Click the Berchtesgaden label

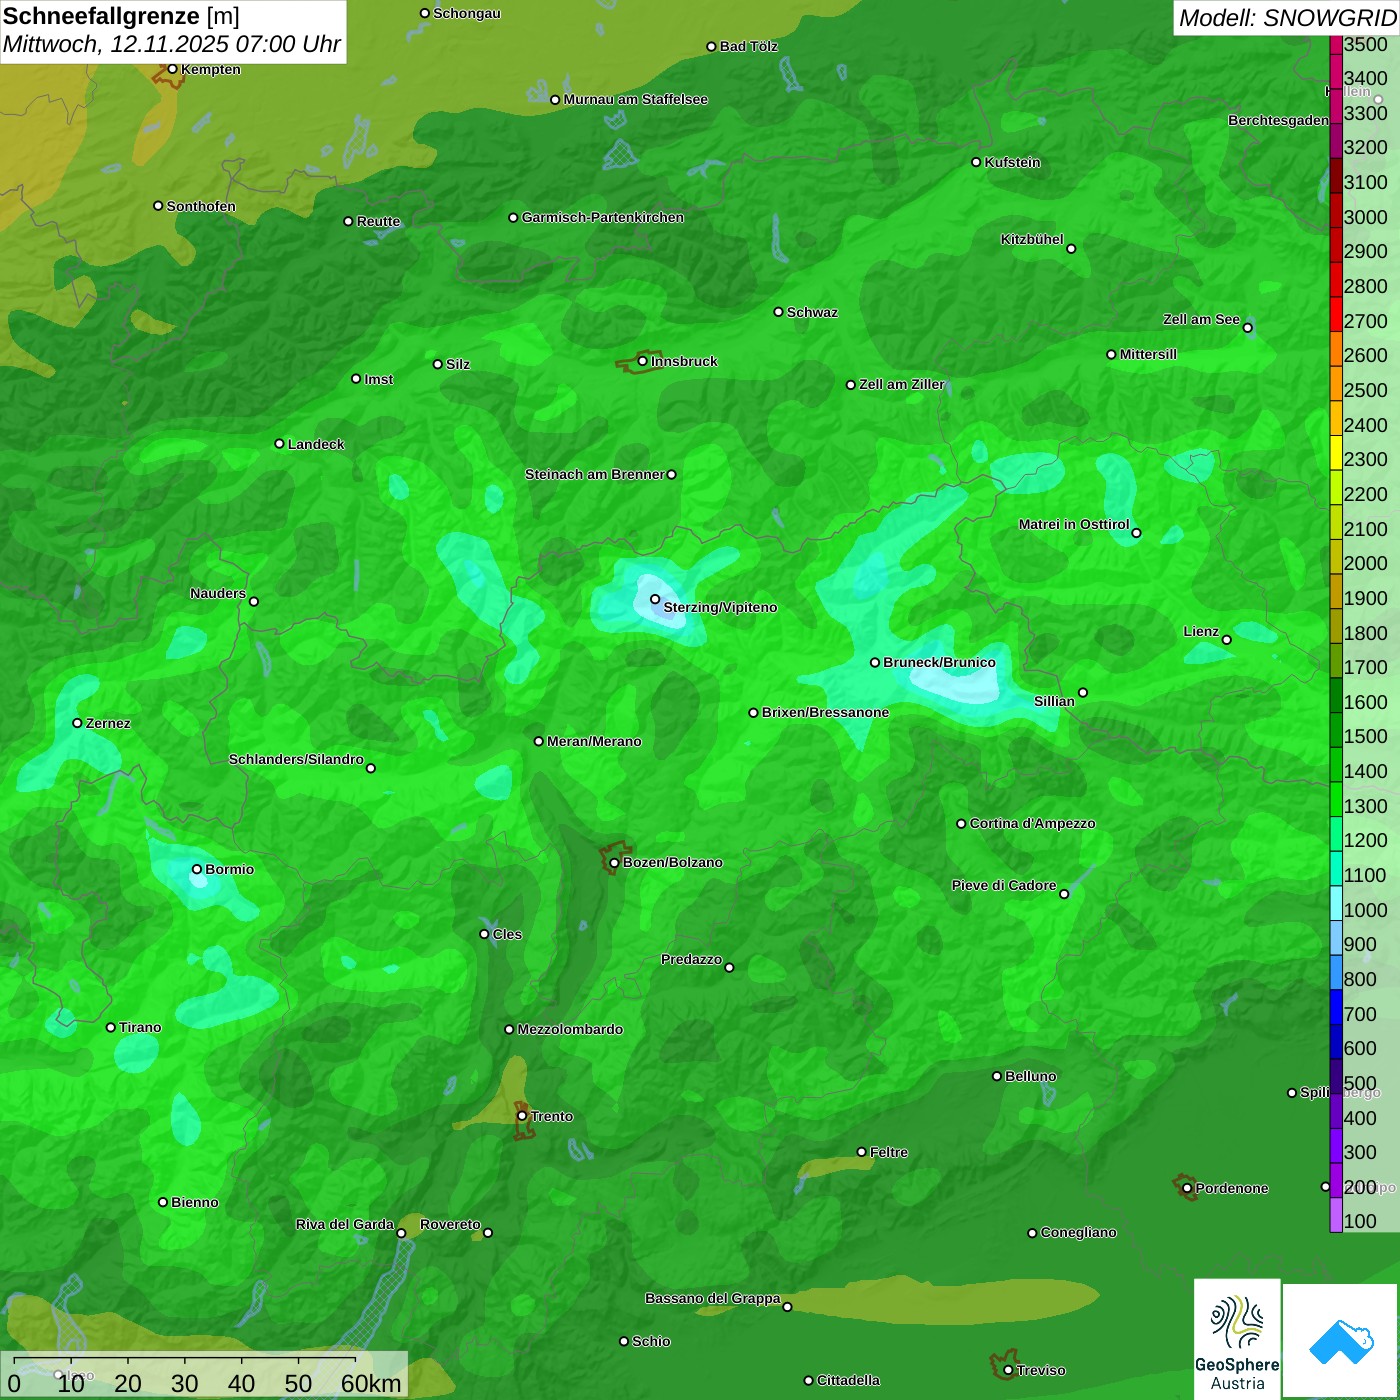point(1278,120)
